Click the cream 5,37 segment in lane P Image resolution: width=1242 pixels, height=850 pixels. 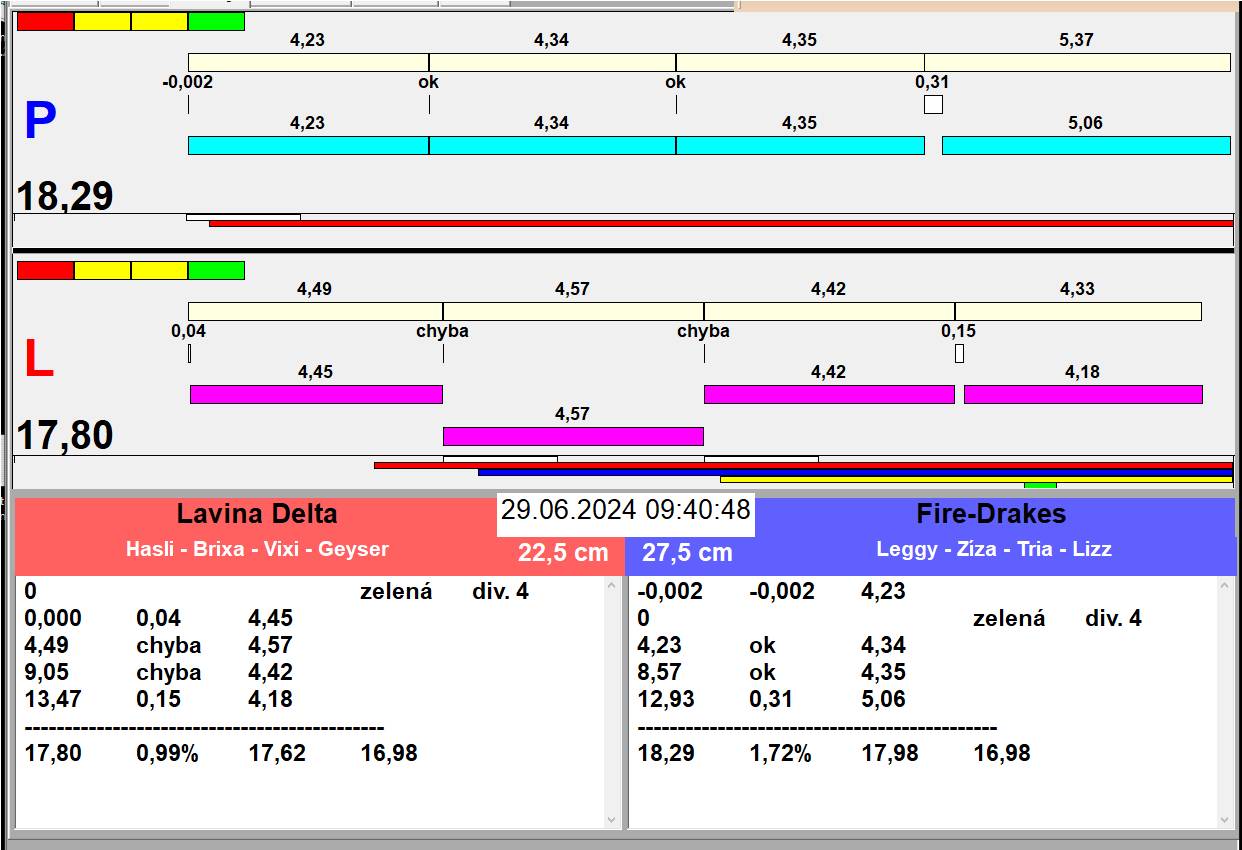point(1076,62)
